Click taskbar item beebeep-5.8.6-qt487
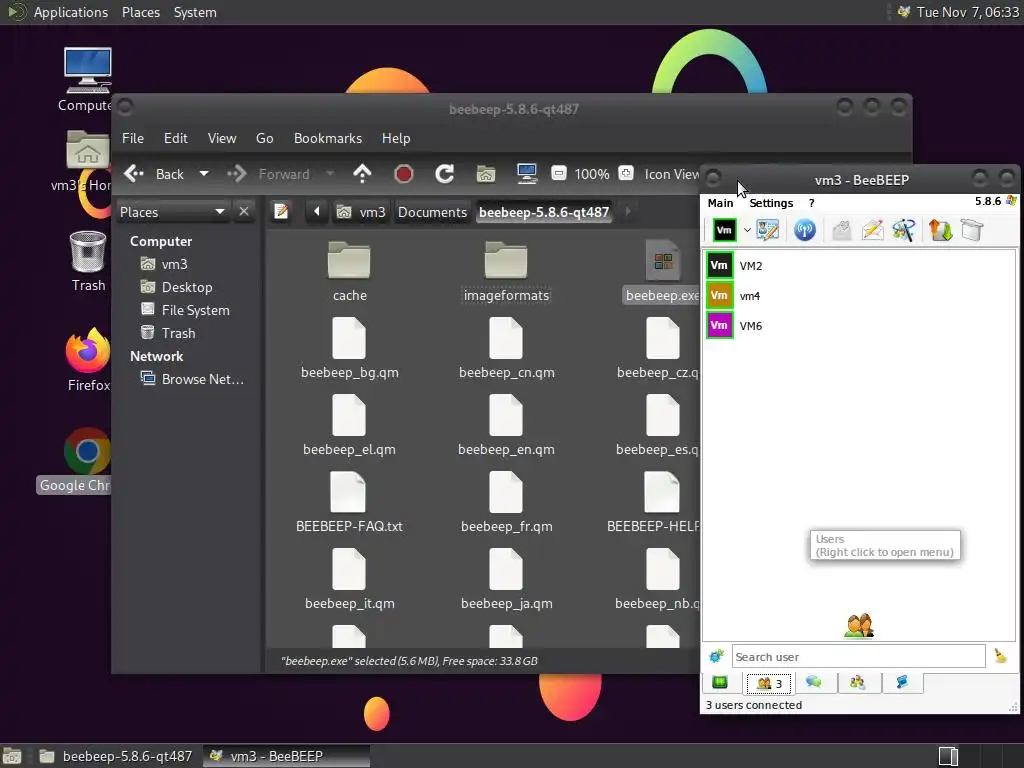 pos(116,756)
